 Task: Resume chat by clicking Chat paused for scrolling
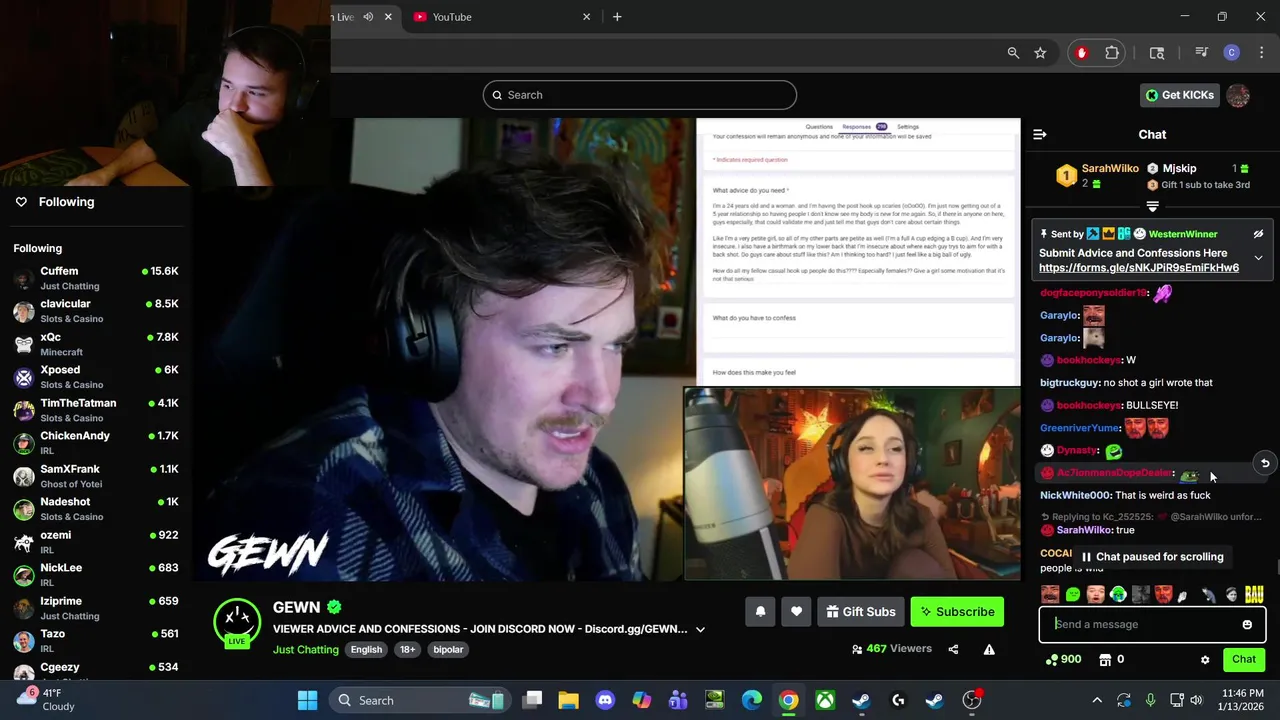coord(1151,557)
